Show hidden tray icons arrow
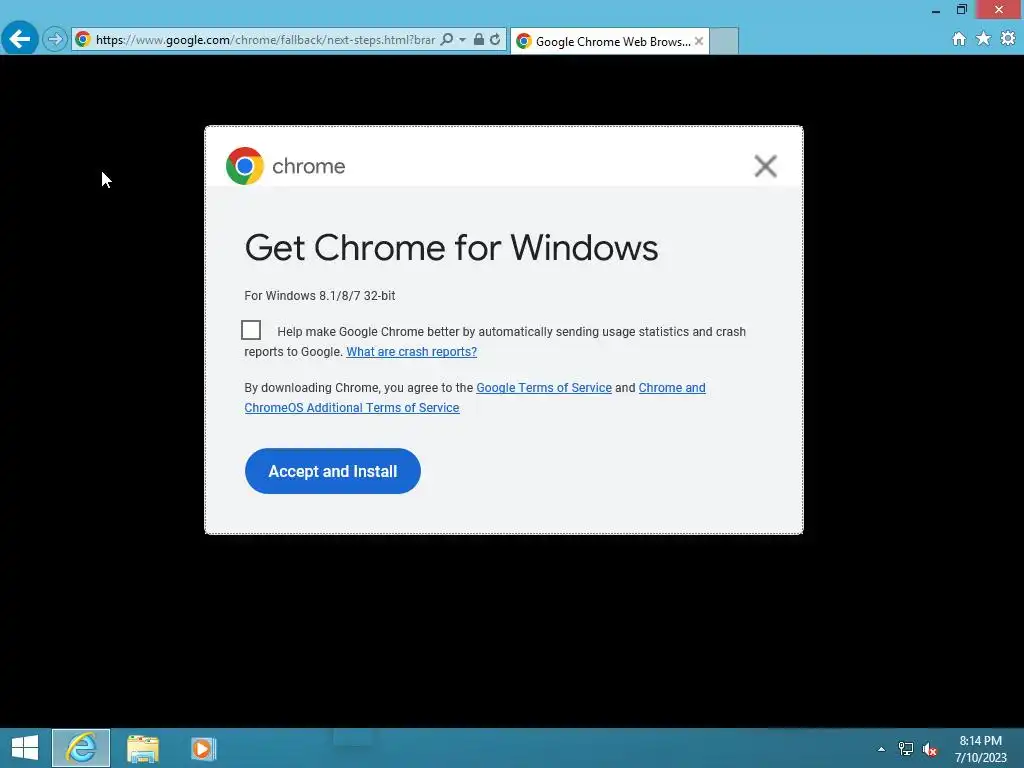This screenshot has height=768, width=1024. click(x=881, y=749)
